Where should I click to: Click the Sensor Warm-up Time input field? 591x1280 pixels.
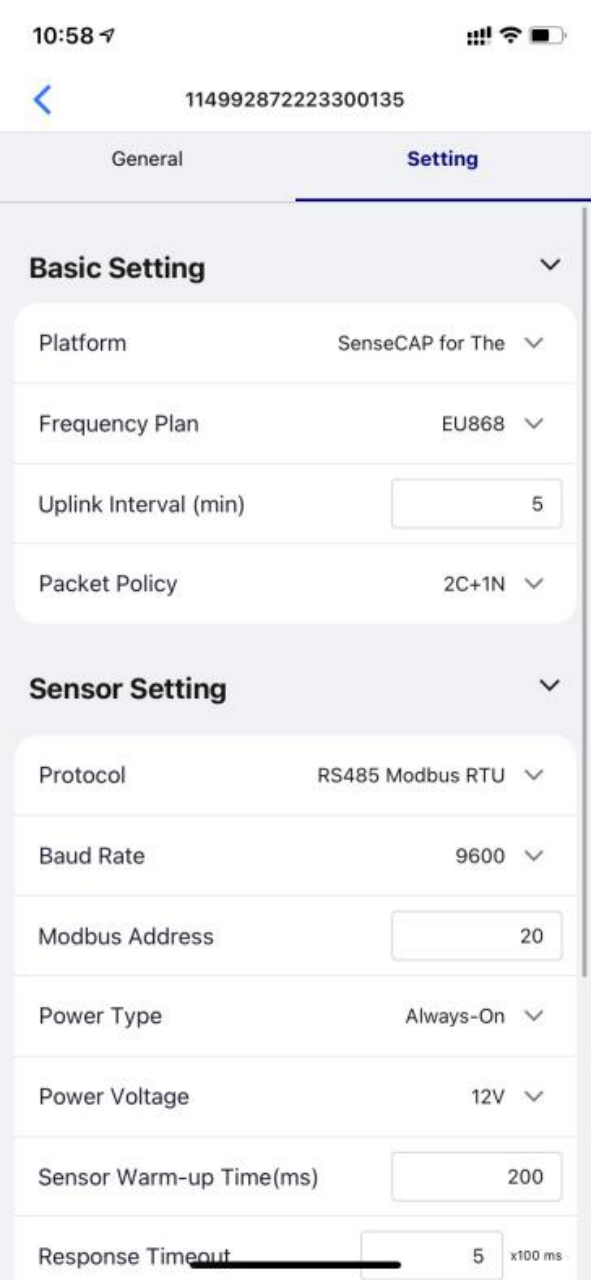click(476, 1176)
